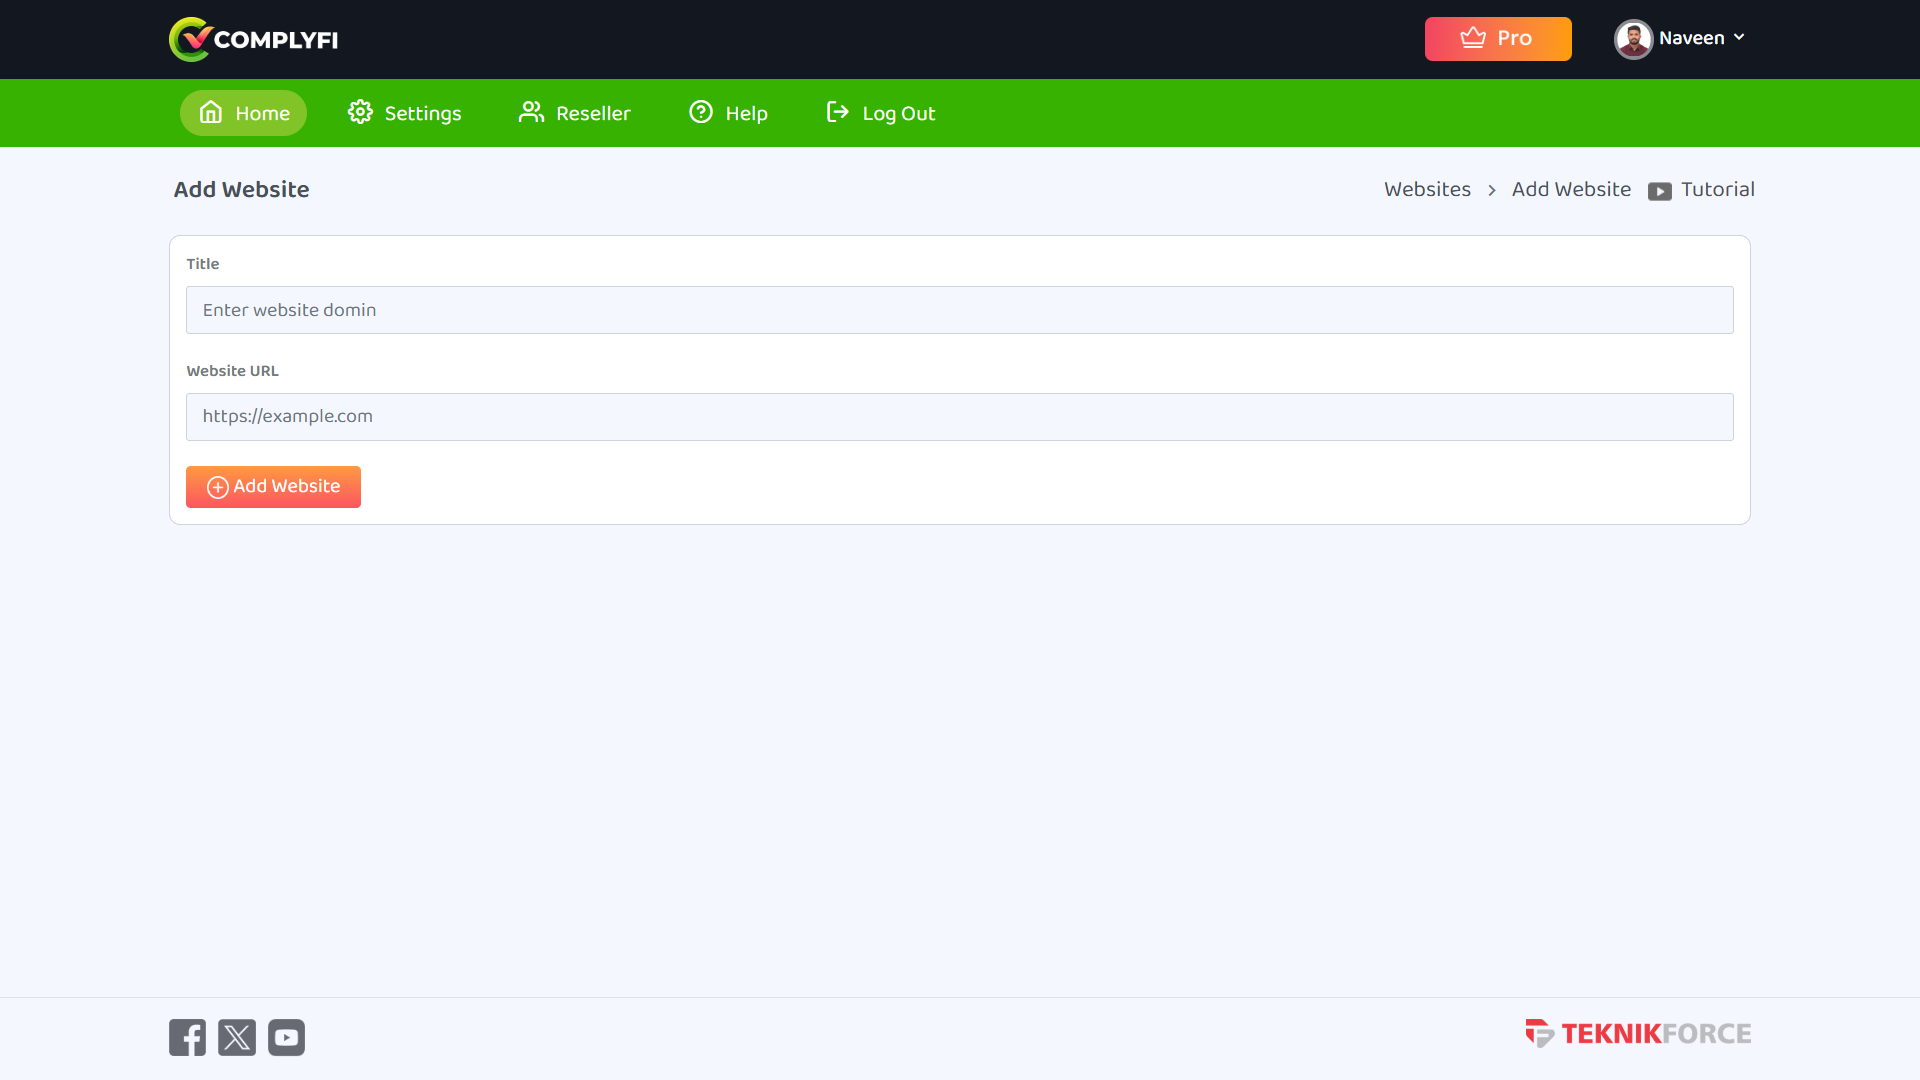The height and width of the screenshot is (1080, 1920).
Task: Open the Settings gear menu
Action: (404, 113)
